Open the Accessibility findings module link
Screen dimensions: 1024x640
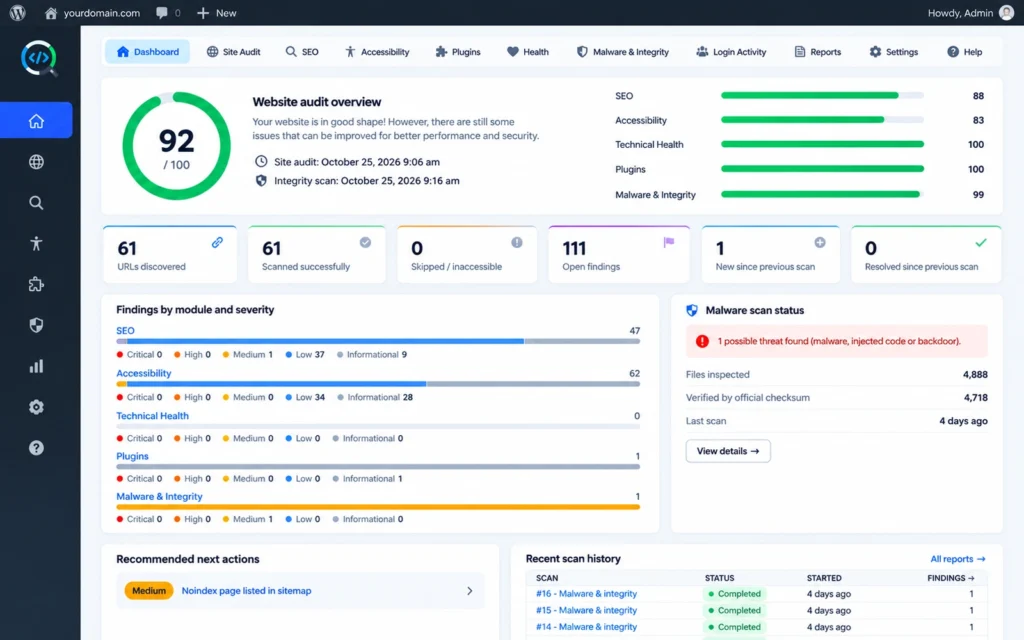click(144, 373)
